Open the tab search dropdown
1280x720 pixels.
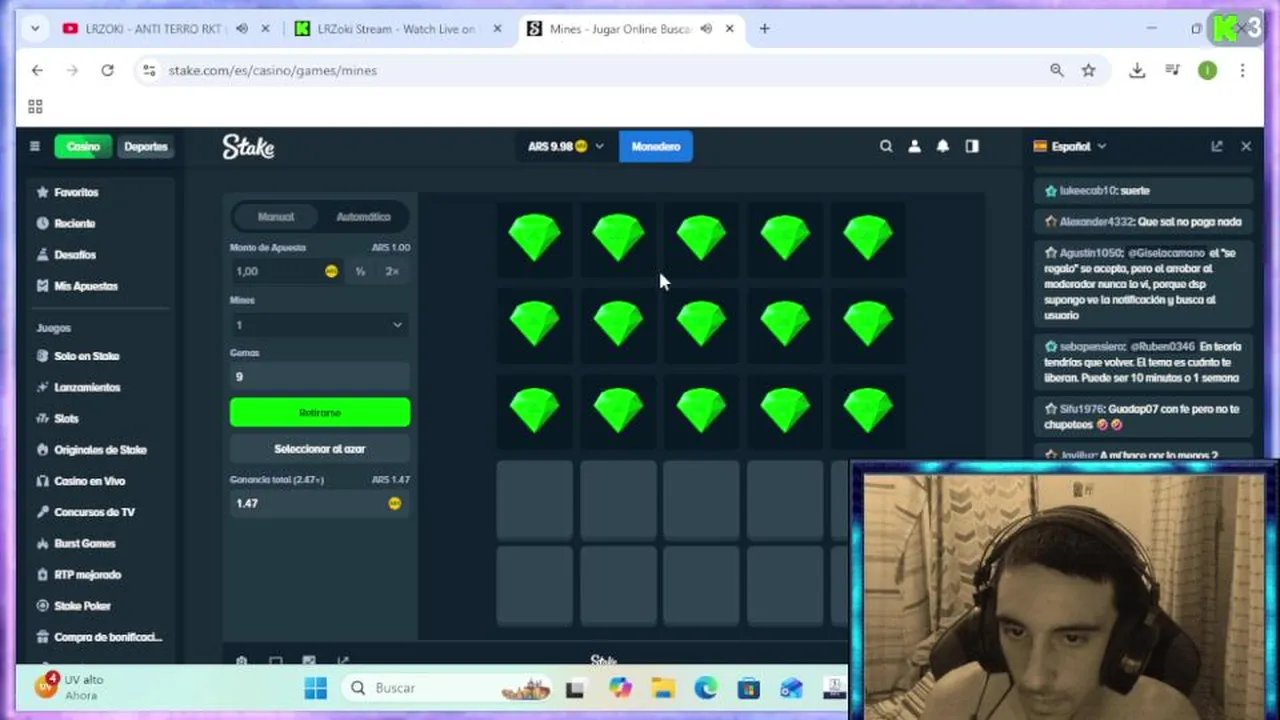click(35, 29)
